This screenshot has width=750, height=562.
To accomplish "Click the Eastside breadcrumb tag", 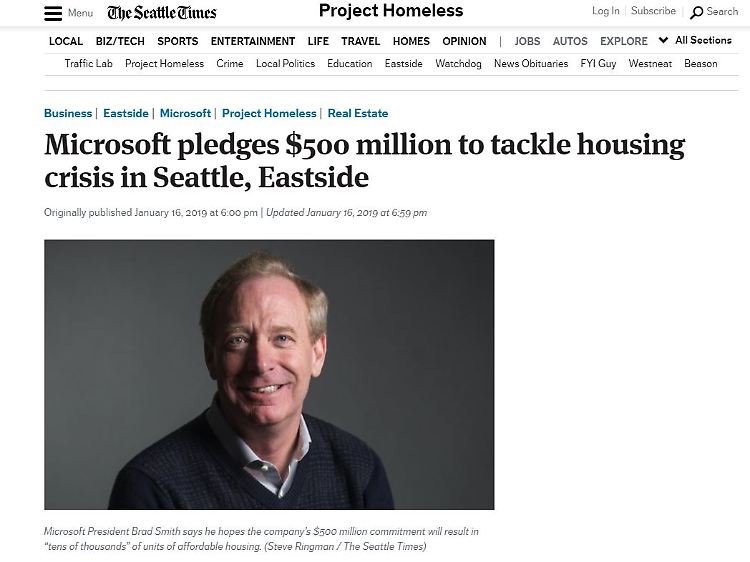I will [126, 114].
